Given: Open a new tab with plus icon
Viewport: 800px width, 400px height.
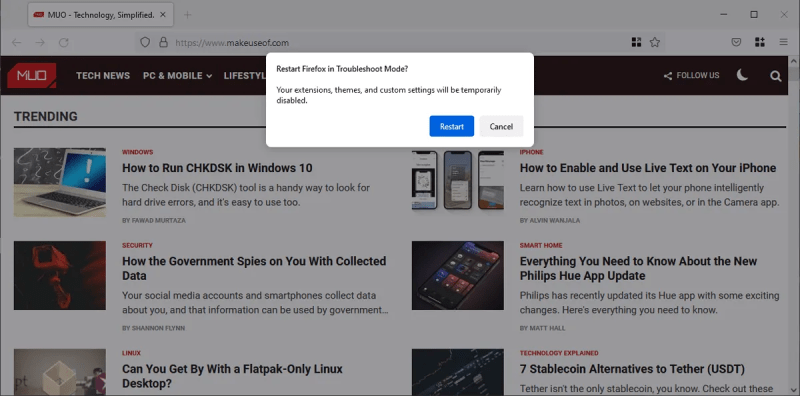Looking at the screenshot, I should tap(187, 15).
